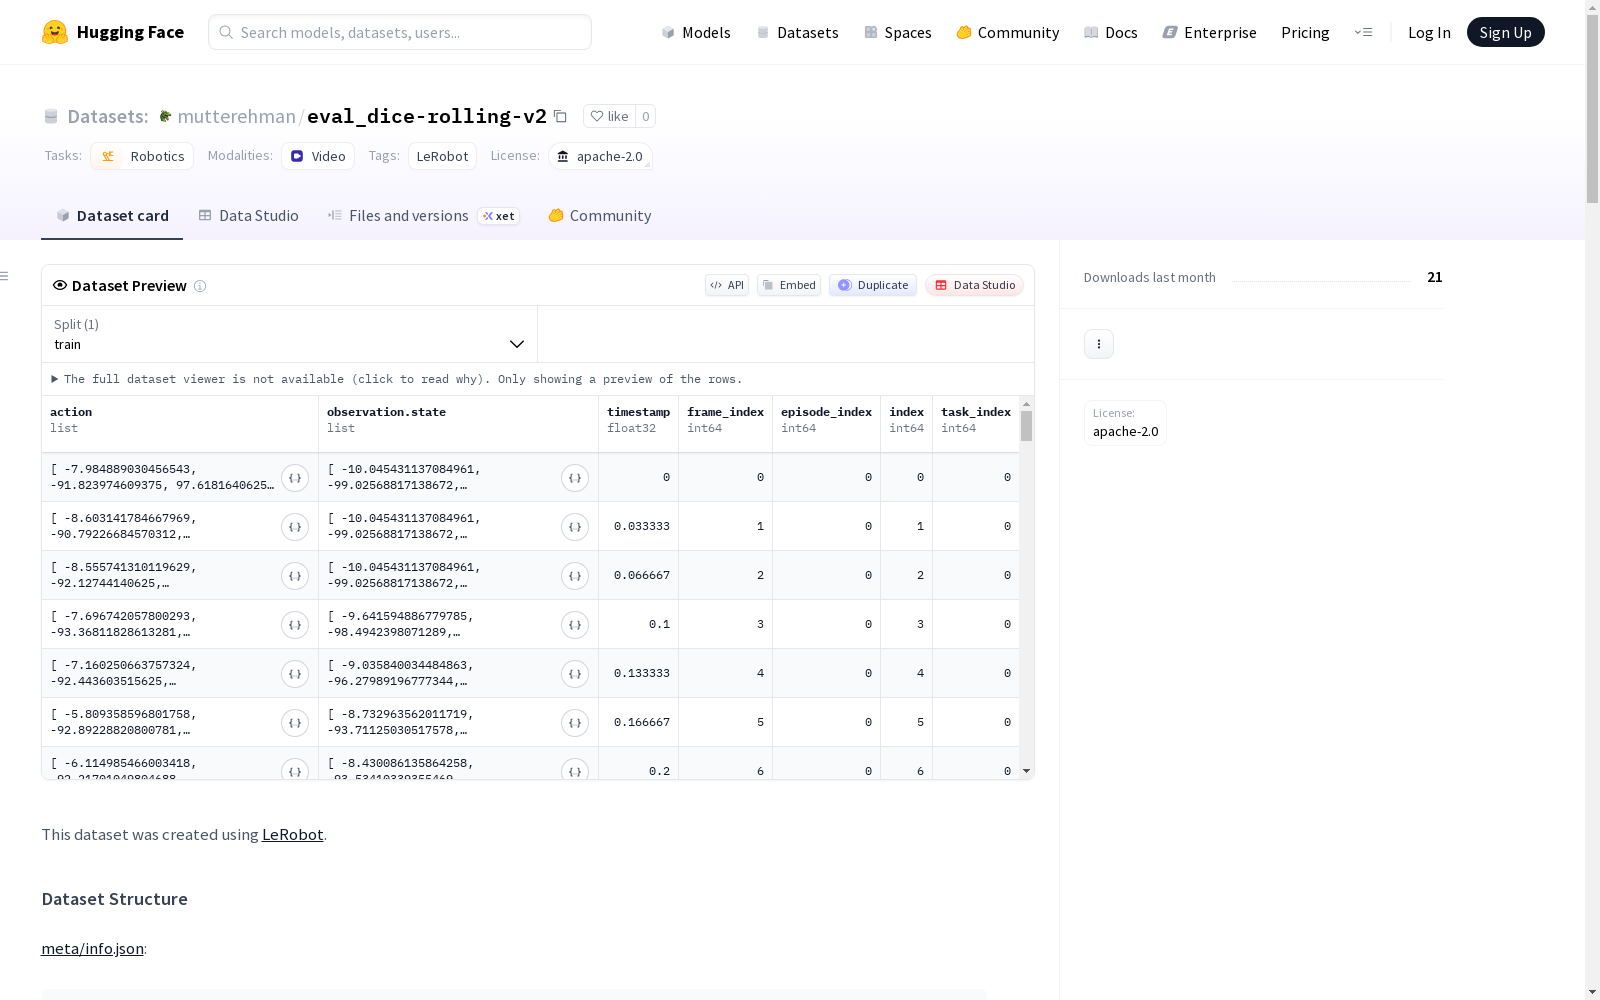The width and height of the screenshot is (1600, 1000).
Task: Click the mutterehman author link
Action: pyautogui.click(x=236, y=117)
